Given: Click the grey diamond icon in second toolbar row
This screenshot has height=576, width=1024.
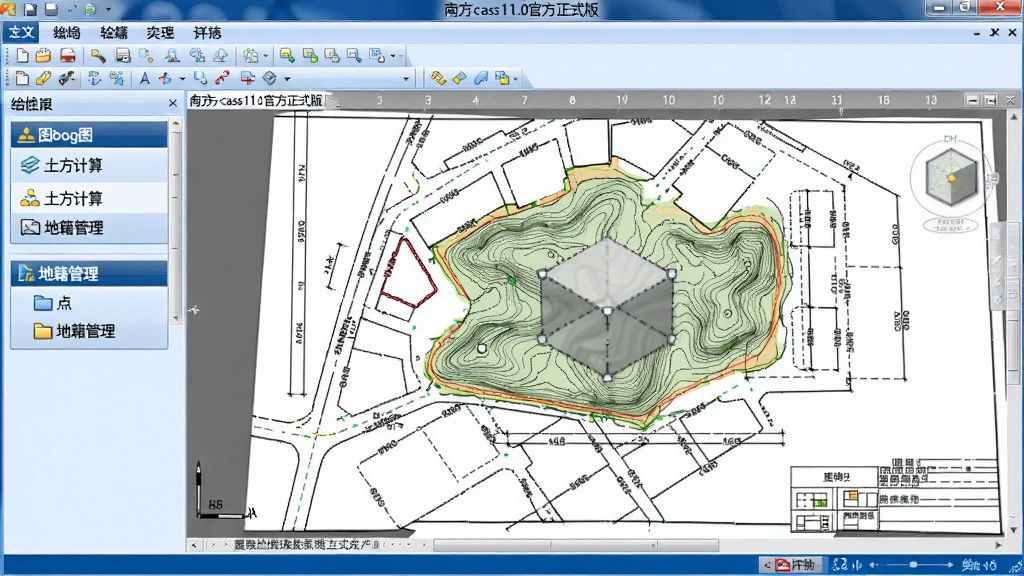Looking at the screenshot, I should coord(270,78).
